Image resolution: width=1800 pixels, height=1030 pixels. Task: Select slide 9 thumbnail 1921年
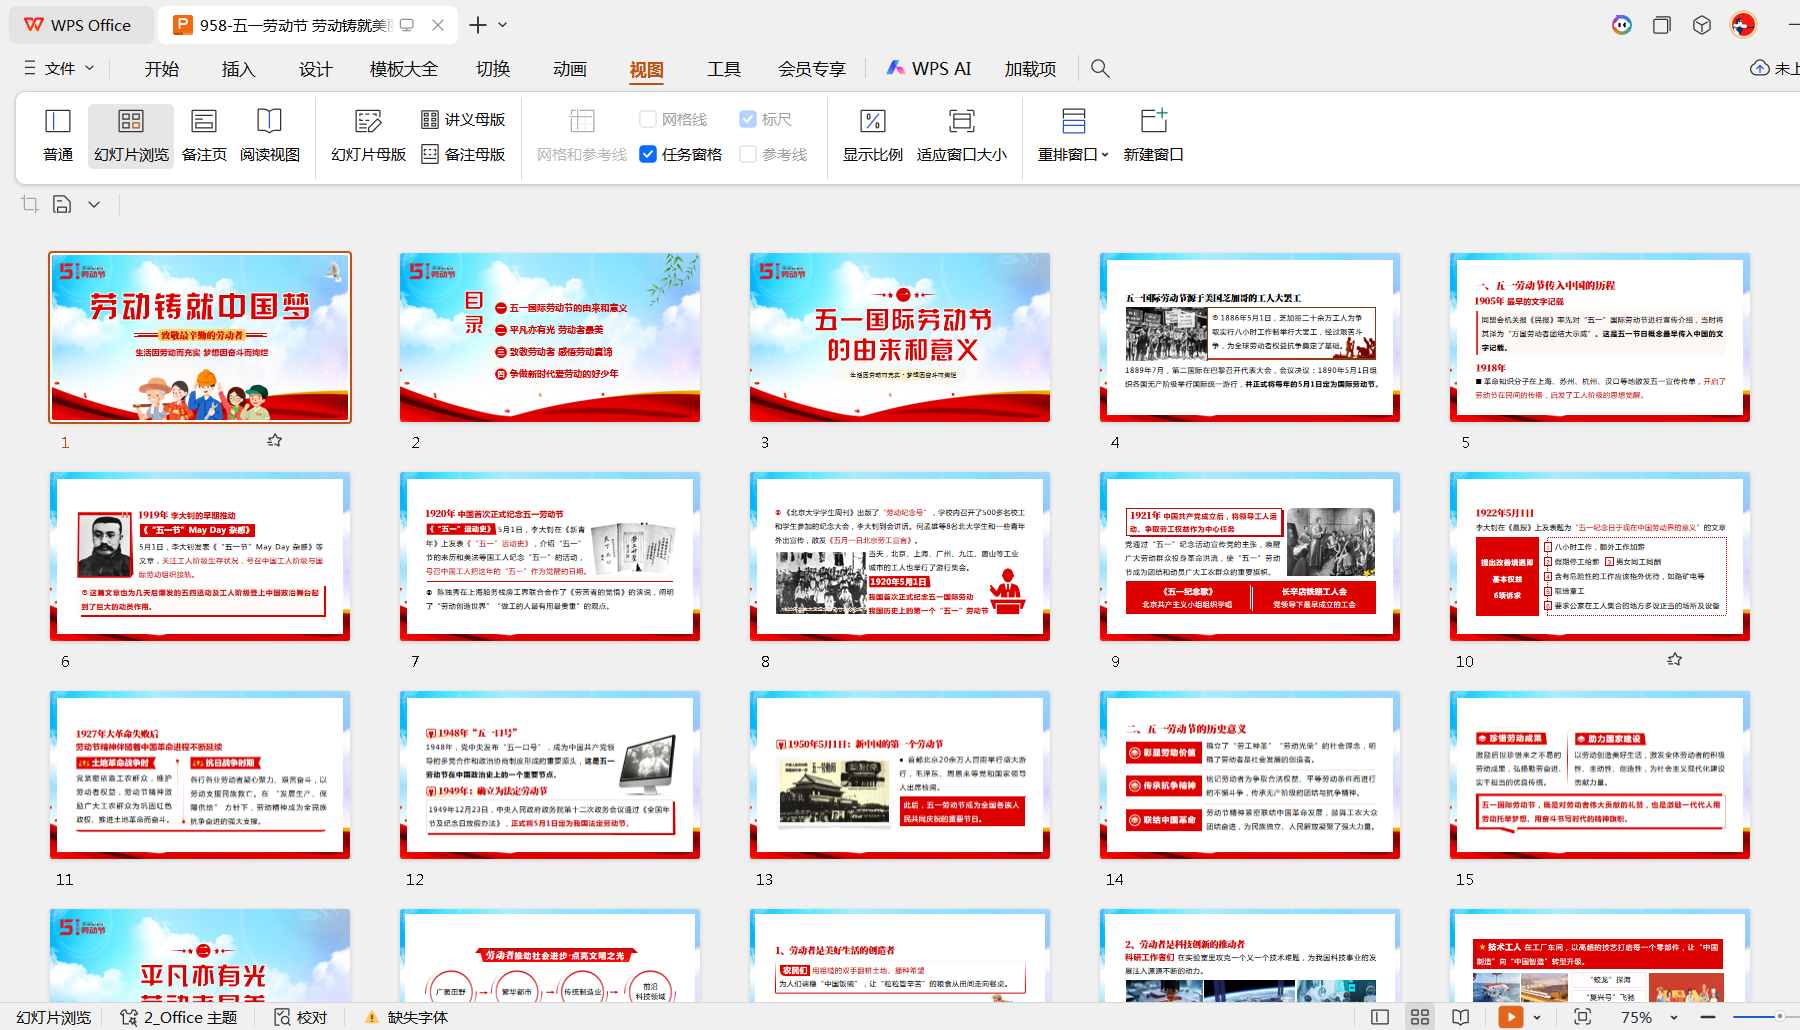click(1250, 556)
